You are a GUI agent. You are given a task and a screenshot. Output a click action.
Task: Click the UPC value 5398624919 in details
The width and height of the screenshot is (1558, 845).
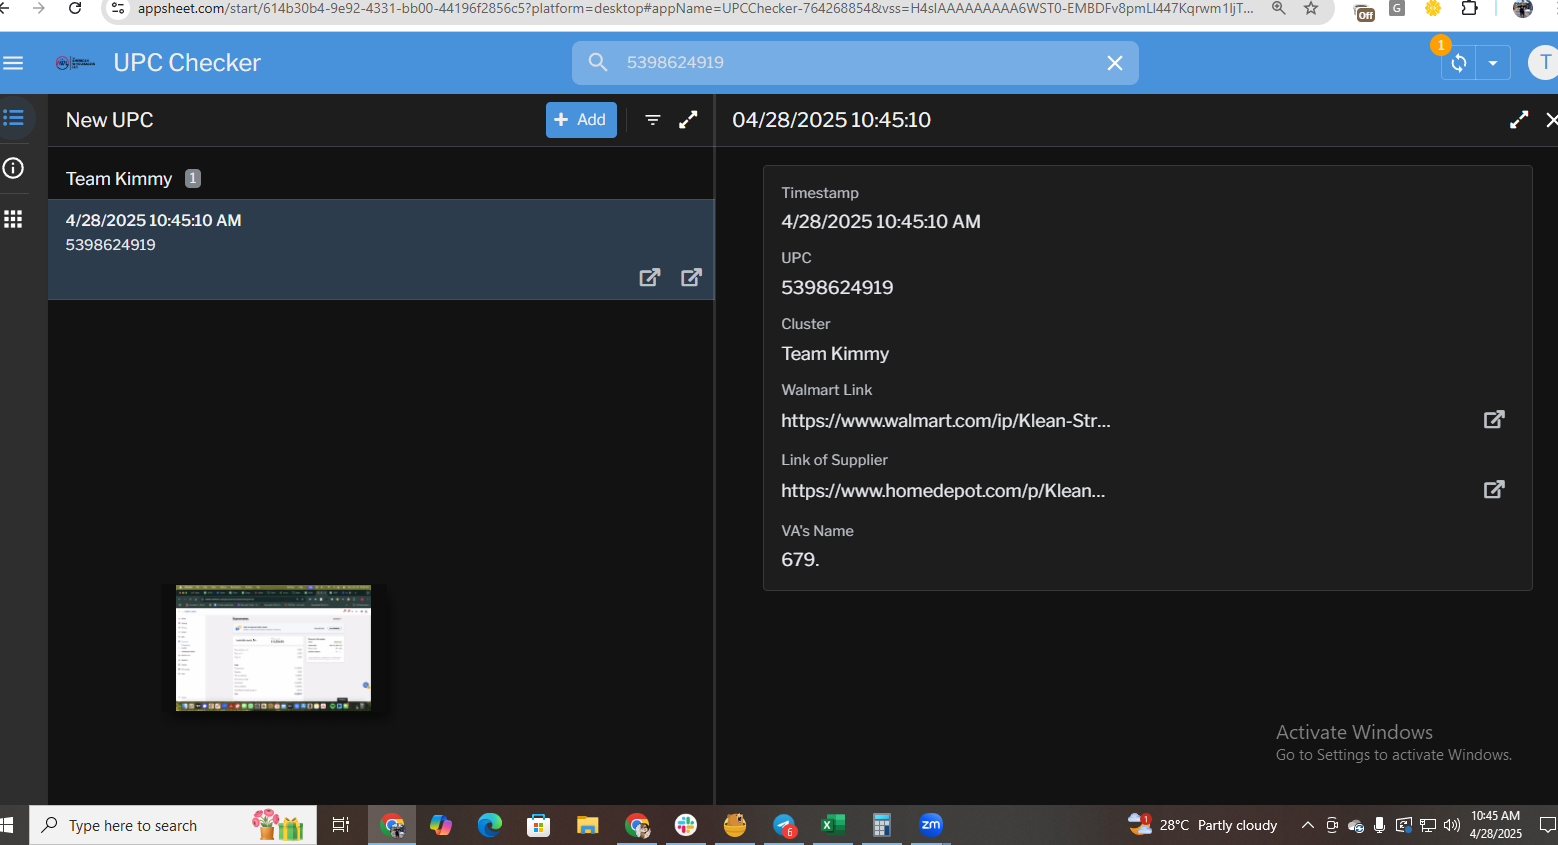tap(837, 288)
